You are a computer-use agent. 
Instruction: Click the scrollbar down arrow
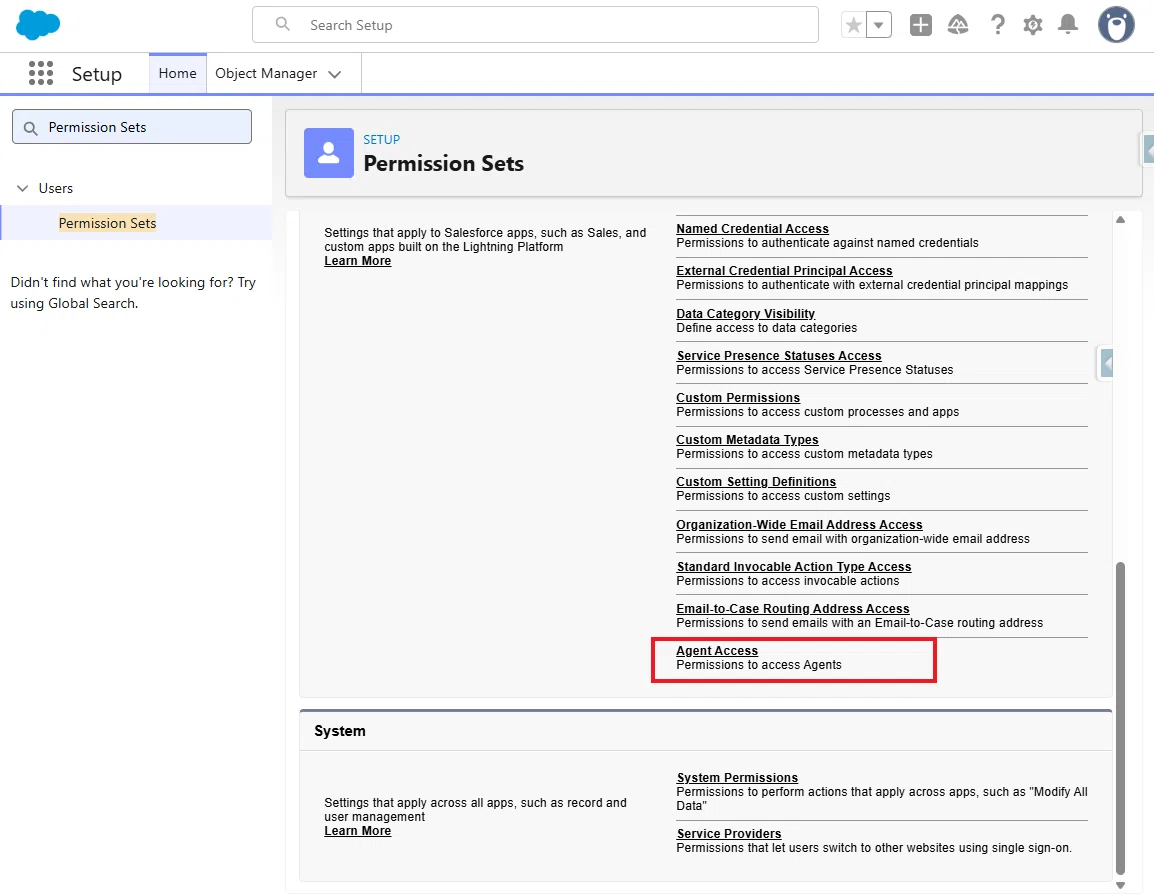coord(1120,885)
